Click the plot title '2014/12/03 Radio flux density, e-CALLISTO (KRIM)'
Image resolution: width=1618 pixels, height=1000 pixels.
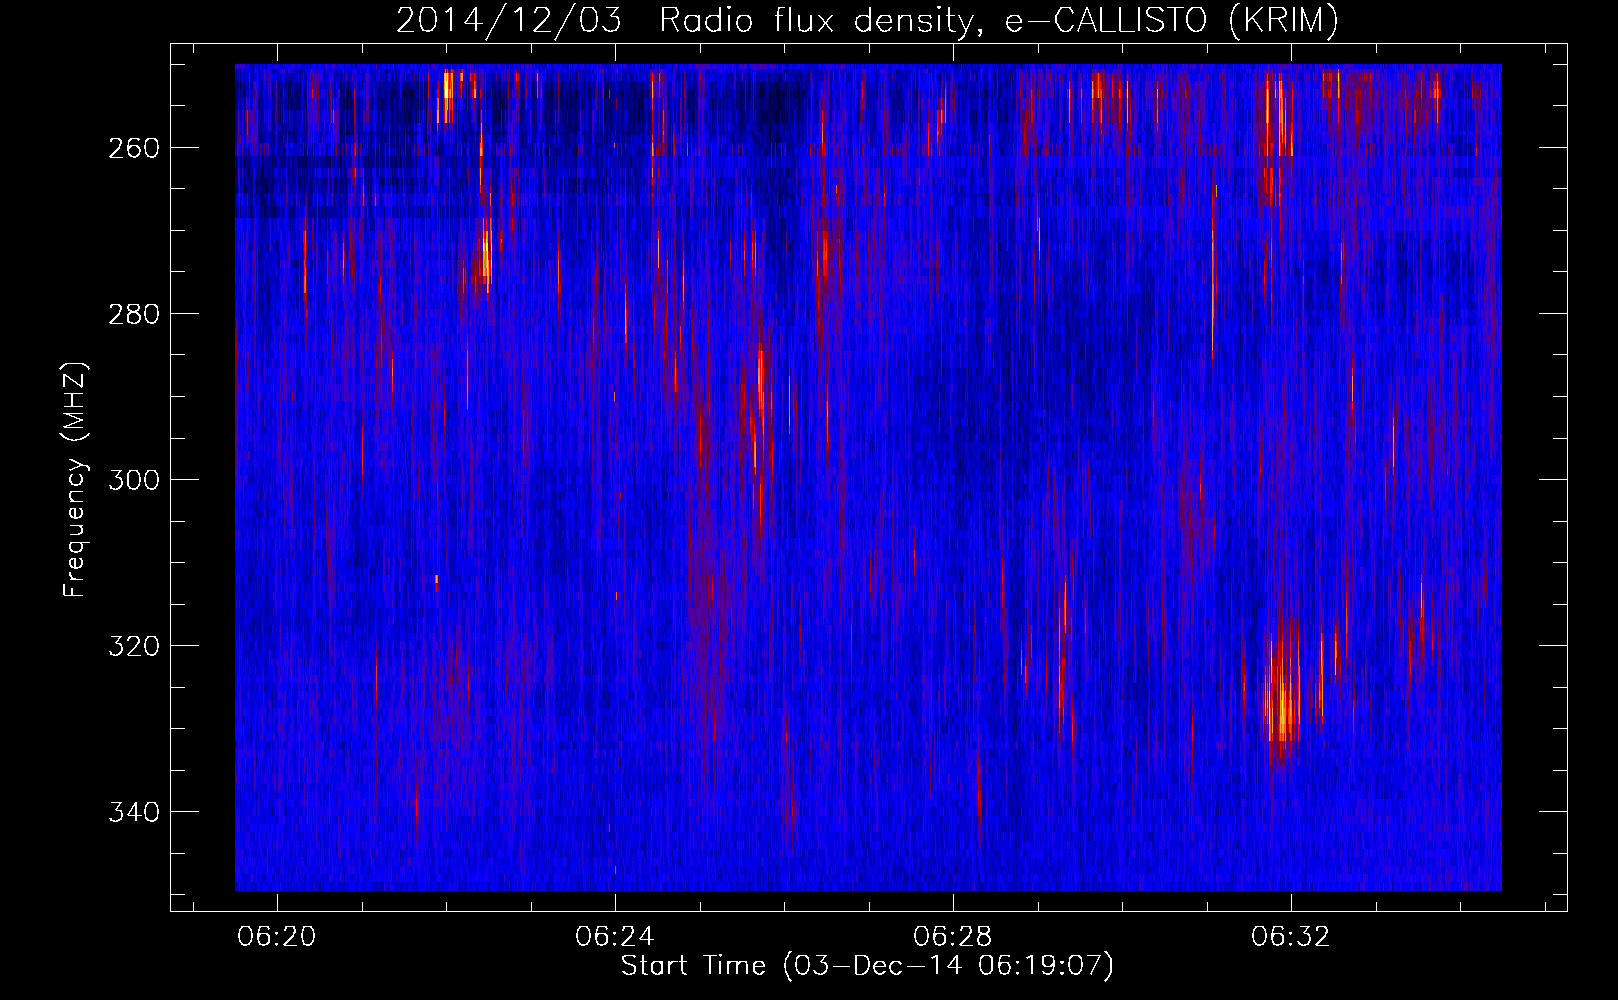[x=867, y=20]
